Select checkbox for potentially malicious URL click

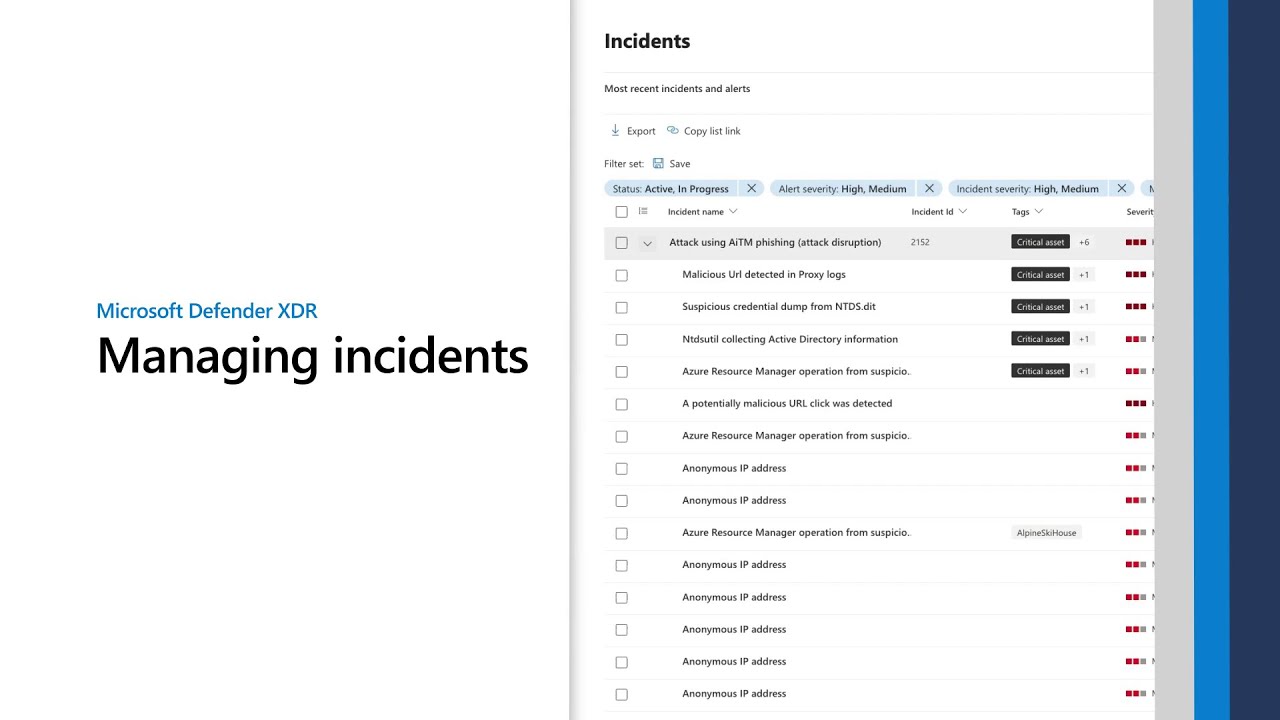click(622, 404)
